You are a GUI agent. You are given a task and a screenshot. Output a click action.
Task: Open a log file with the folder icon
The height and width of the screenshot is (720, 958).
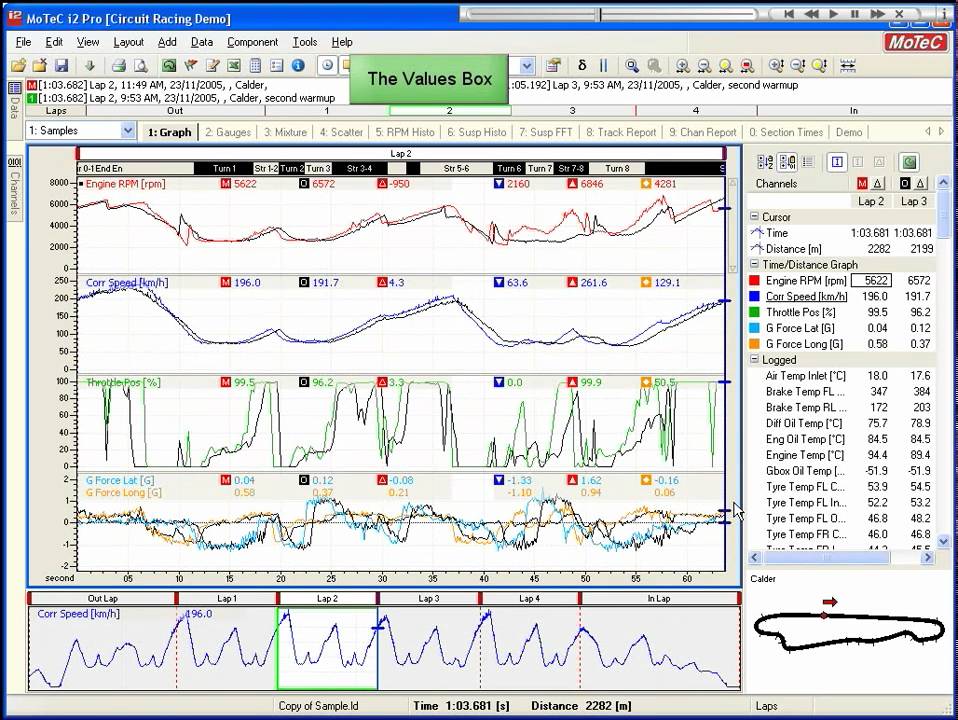18,65
